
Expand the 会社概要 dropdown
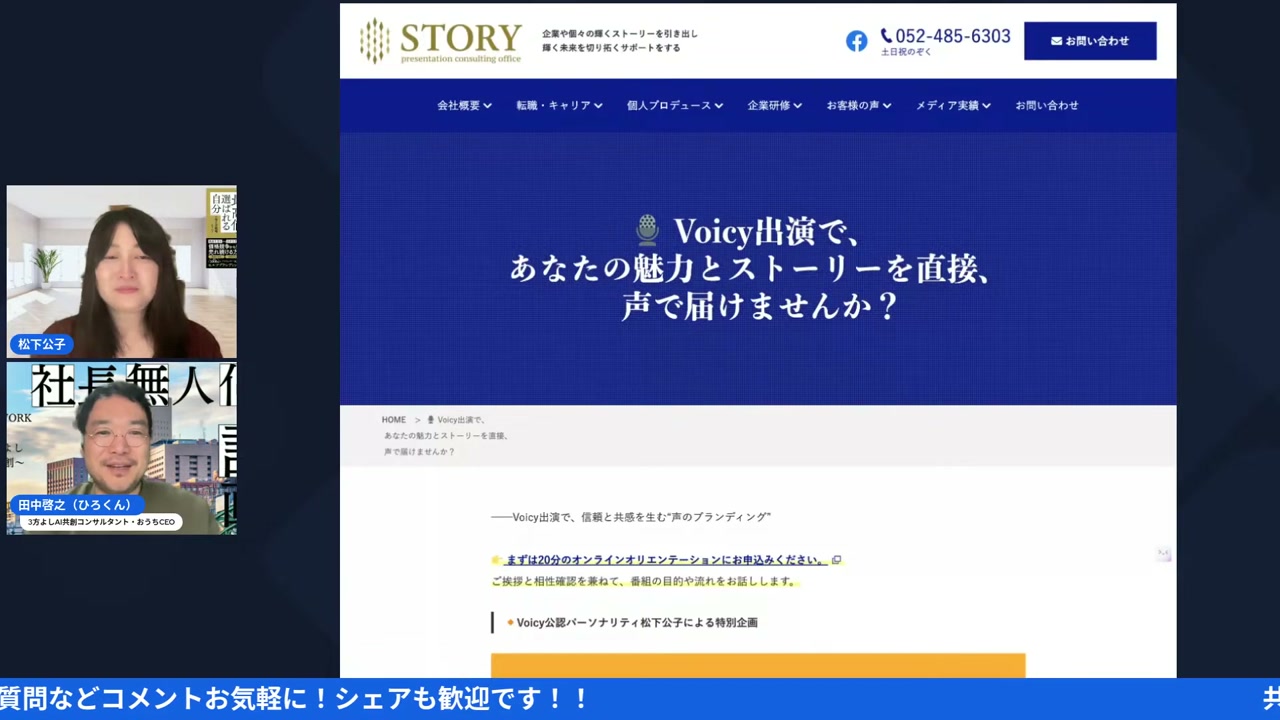pos(464,105)
